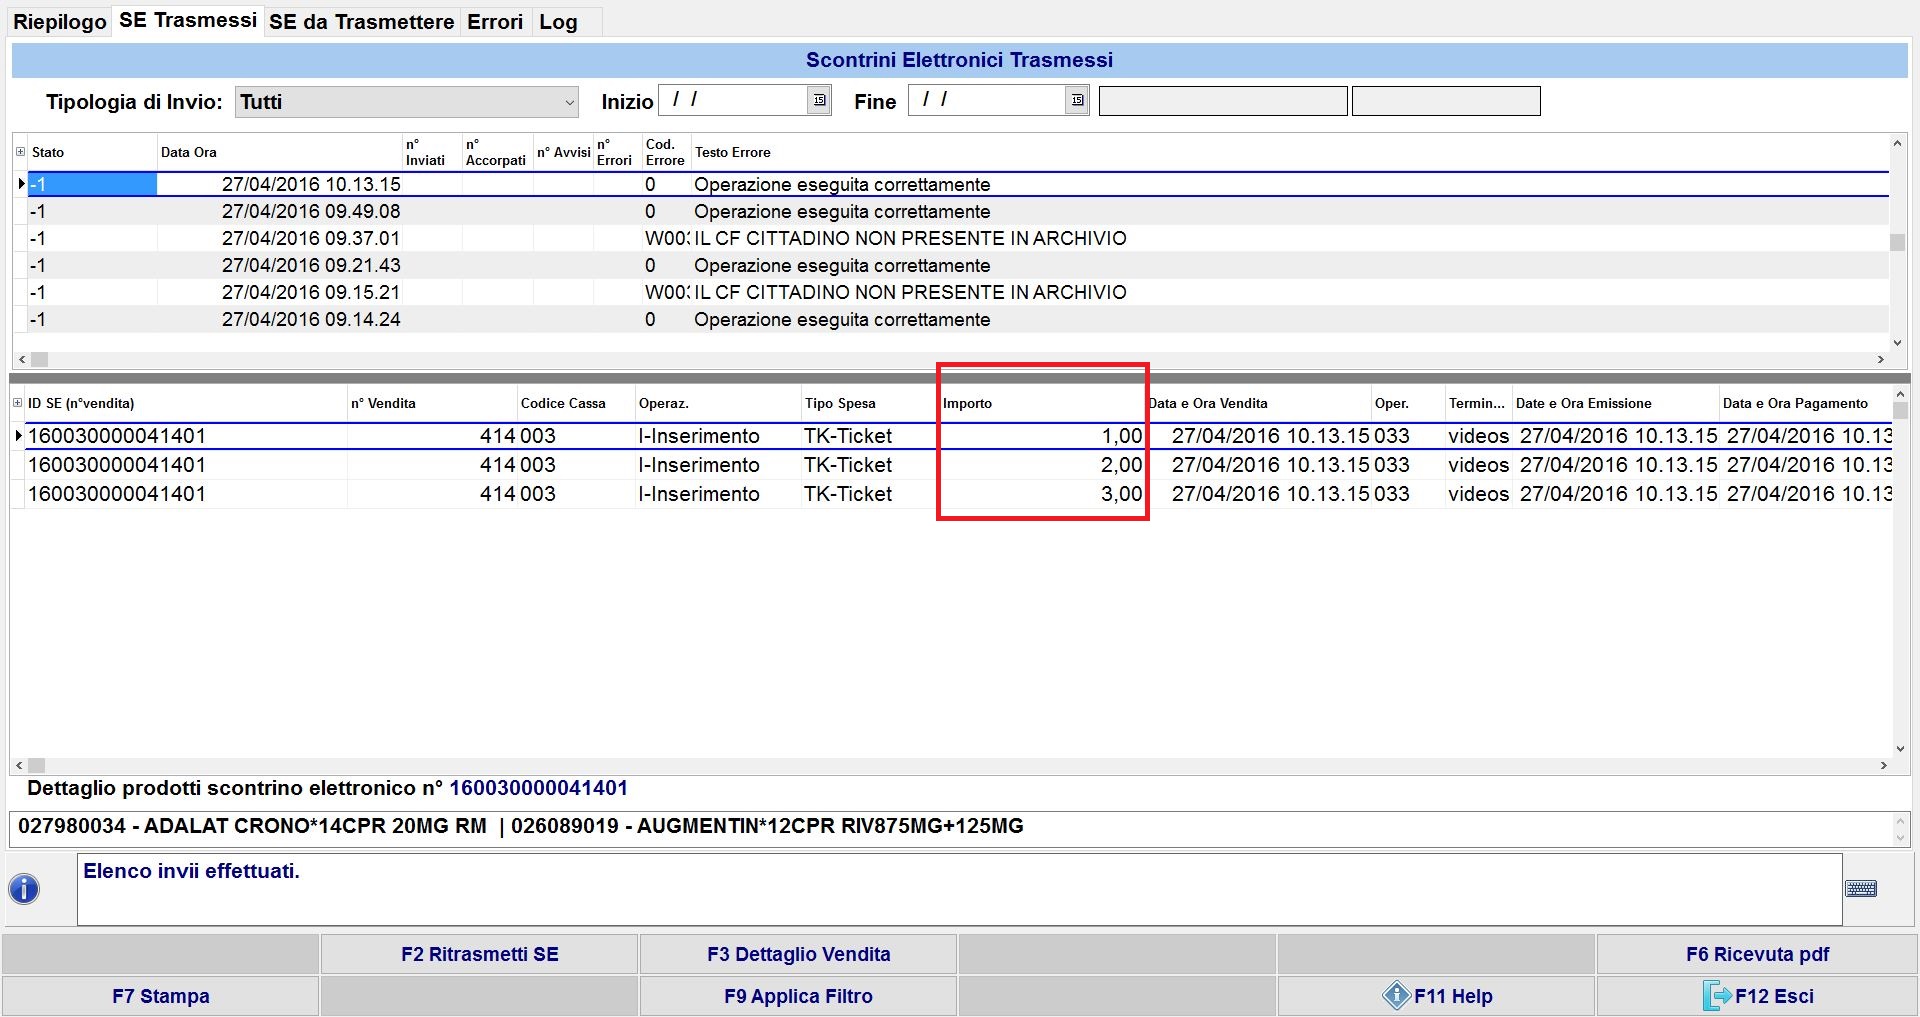This screenshot has width=1920, height=1017.
Task: Open the Log tab
Action: point(558,22)
